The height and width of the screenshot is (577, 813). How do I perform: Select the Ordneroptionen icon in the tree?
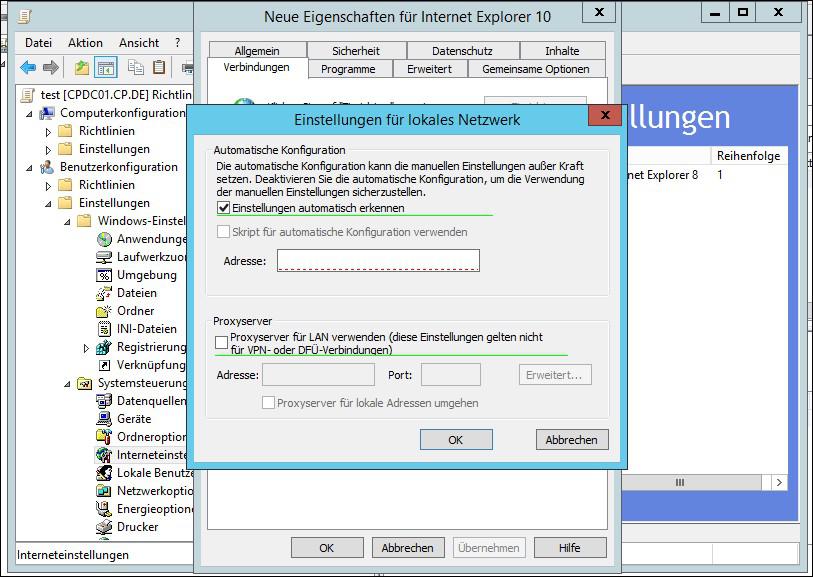point(104,437)
